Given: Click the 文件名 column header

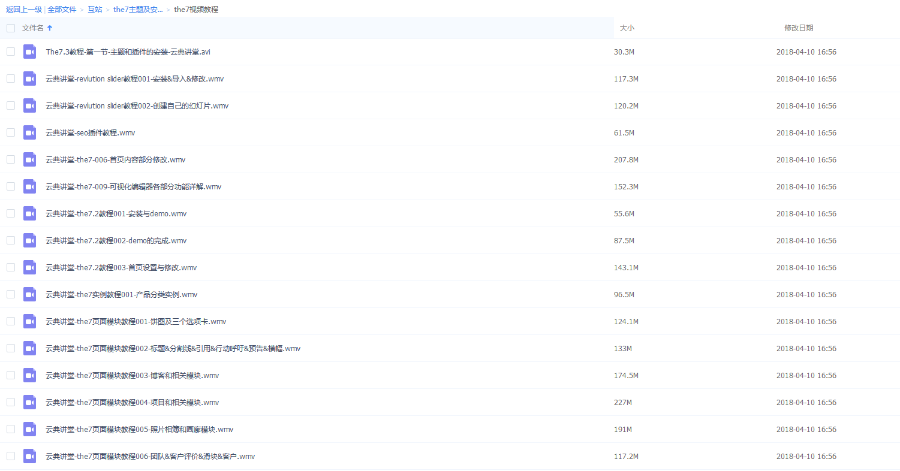Looking at the screenshot, I should click(x=33, y=28).
